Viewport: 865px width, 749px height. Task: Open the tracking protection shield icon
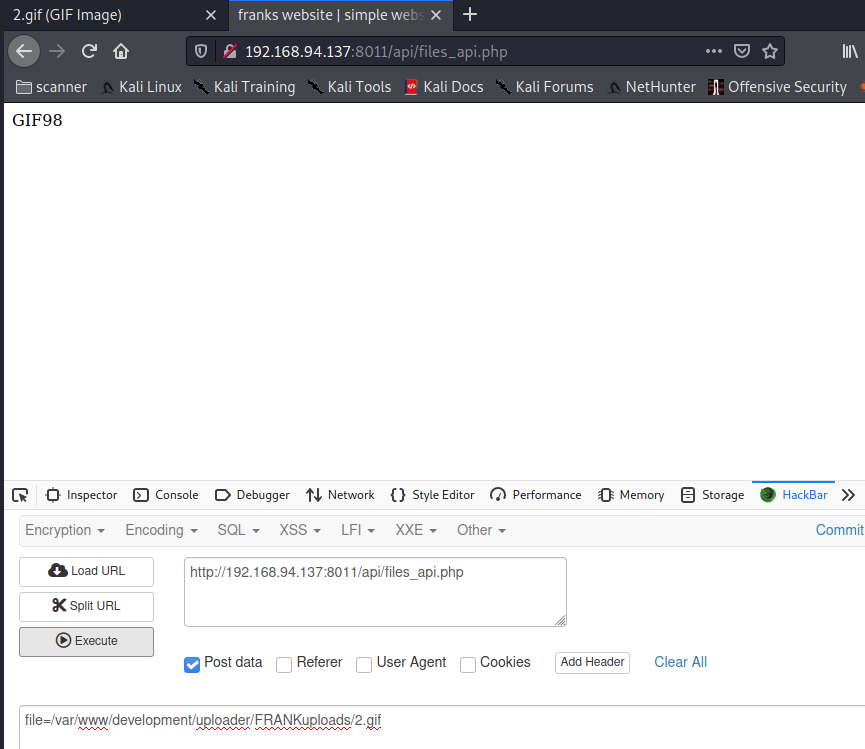click(201, 51)
